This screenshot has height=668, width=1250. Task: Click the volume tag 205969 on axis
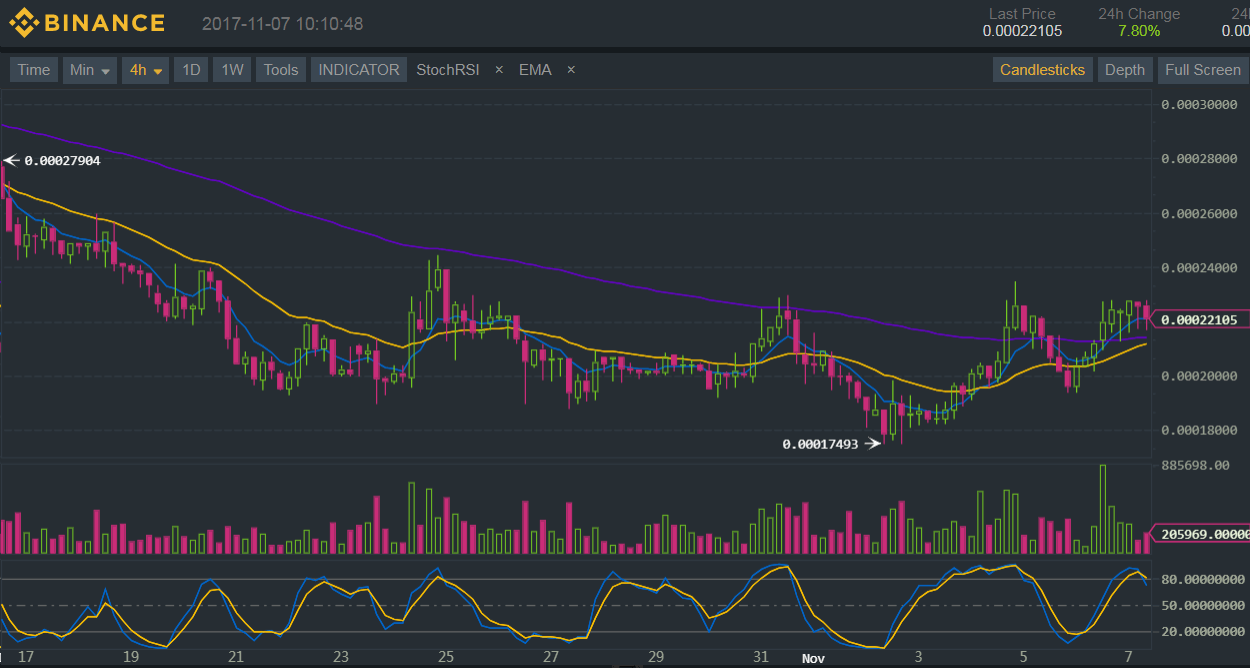1200,534
